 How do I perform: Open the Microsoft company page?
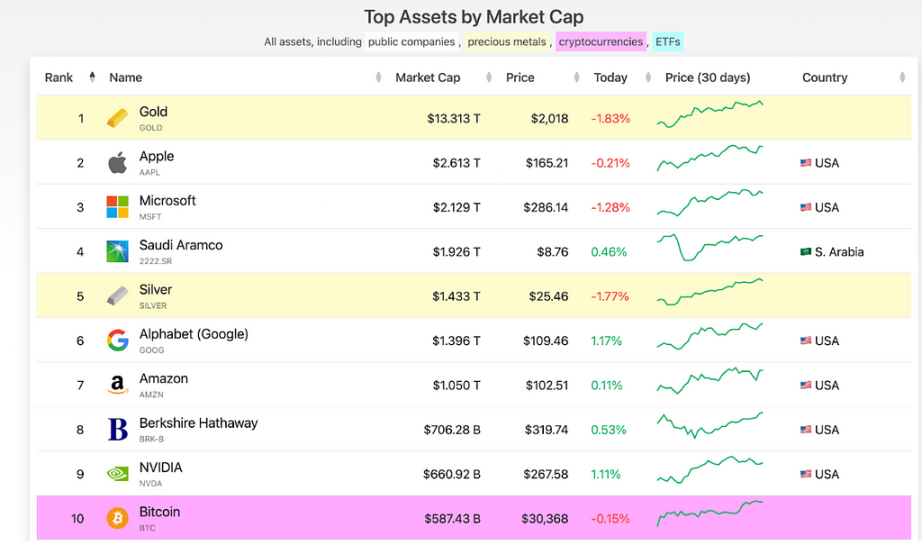click(x=167, y=200)
